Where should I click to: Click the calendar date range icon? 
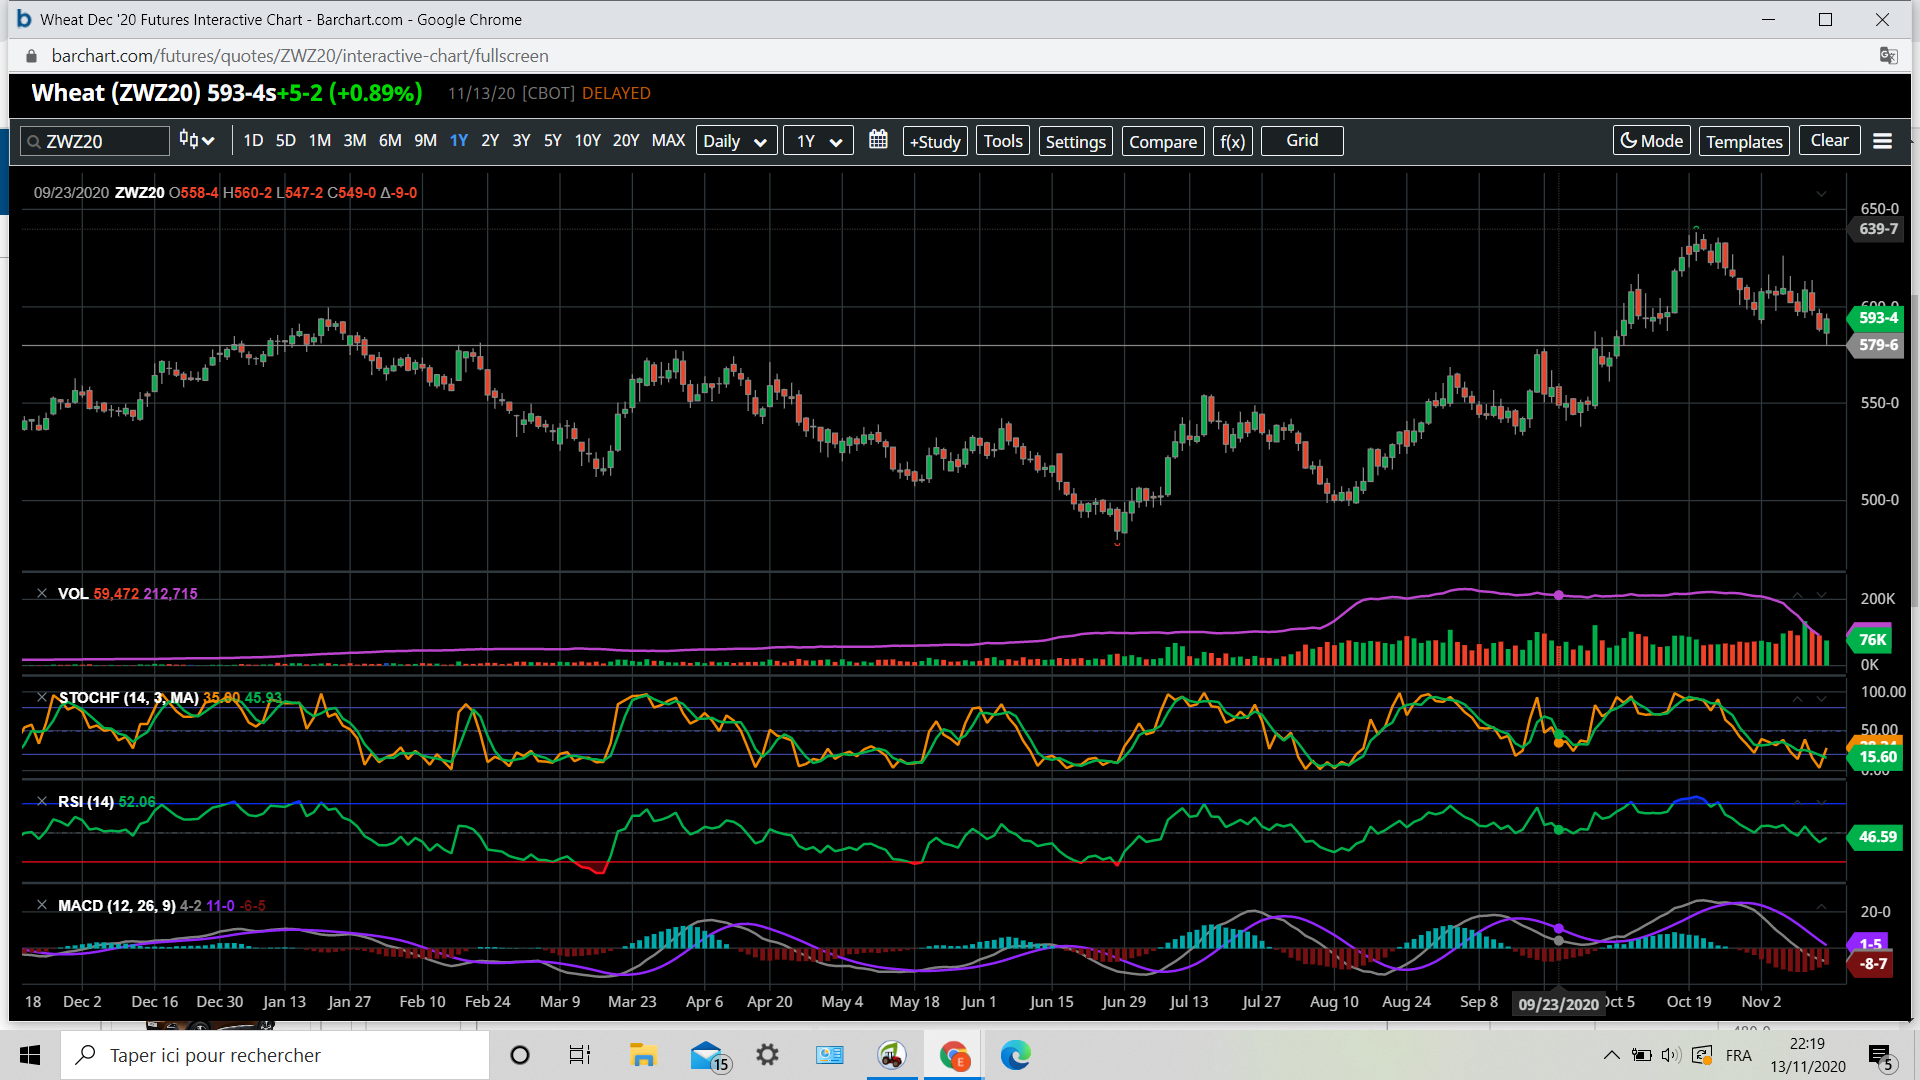click(x=878, y=140)
